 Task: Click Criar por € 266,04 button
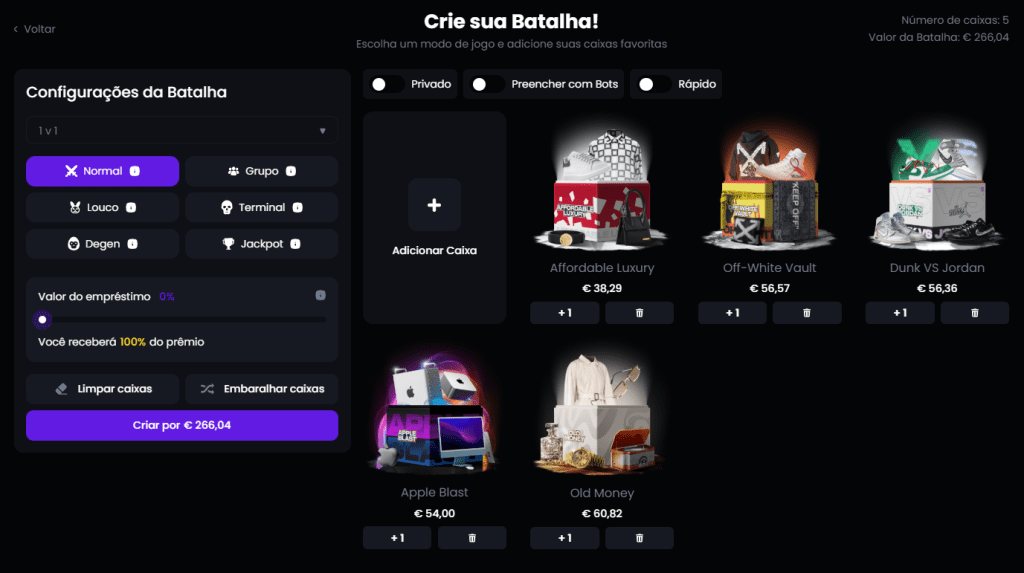point(182,425)
